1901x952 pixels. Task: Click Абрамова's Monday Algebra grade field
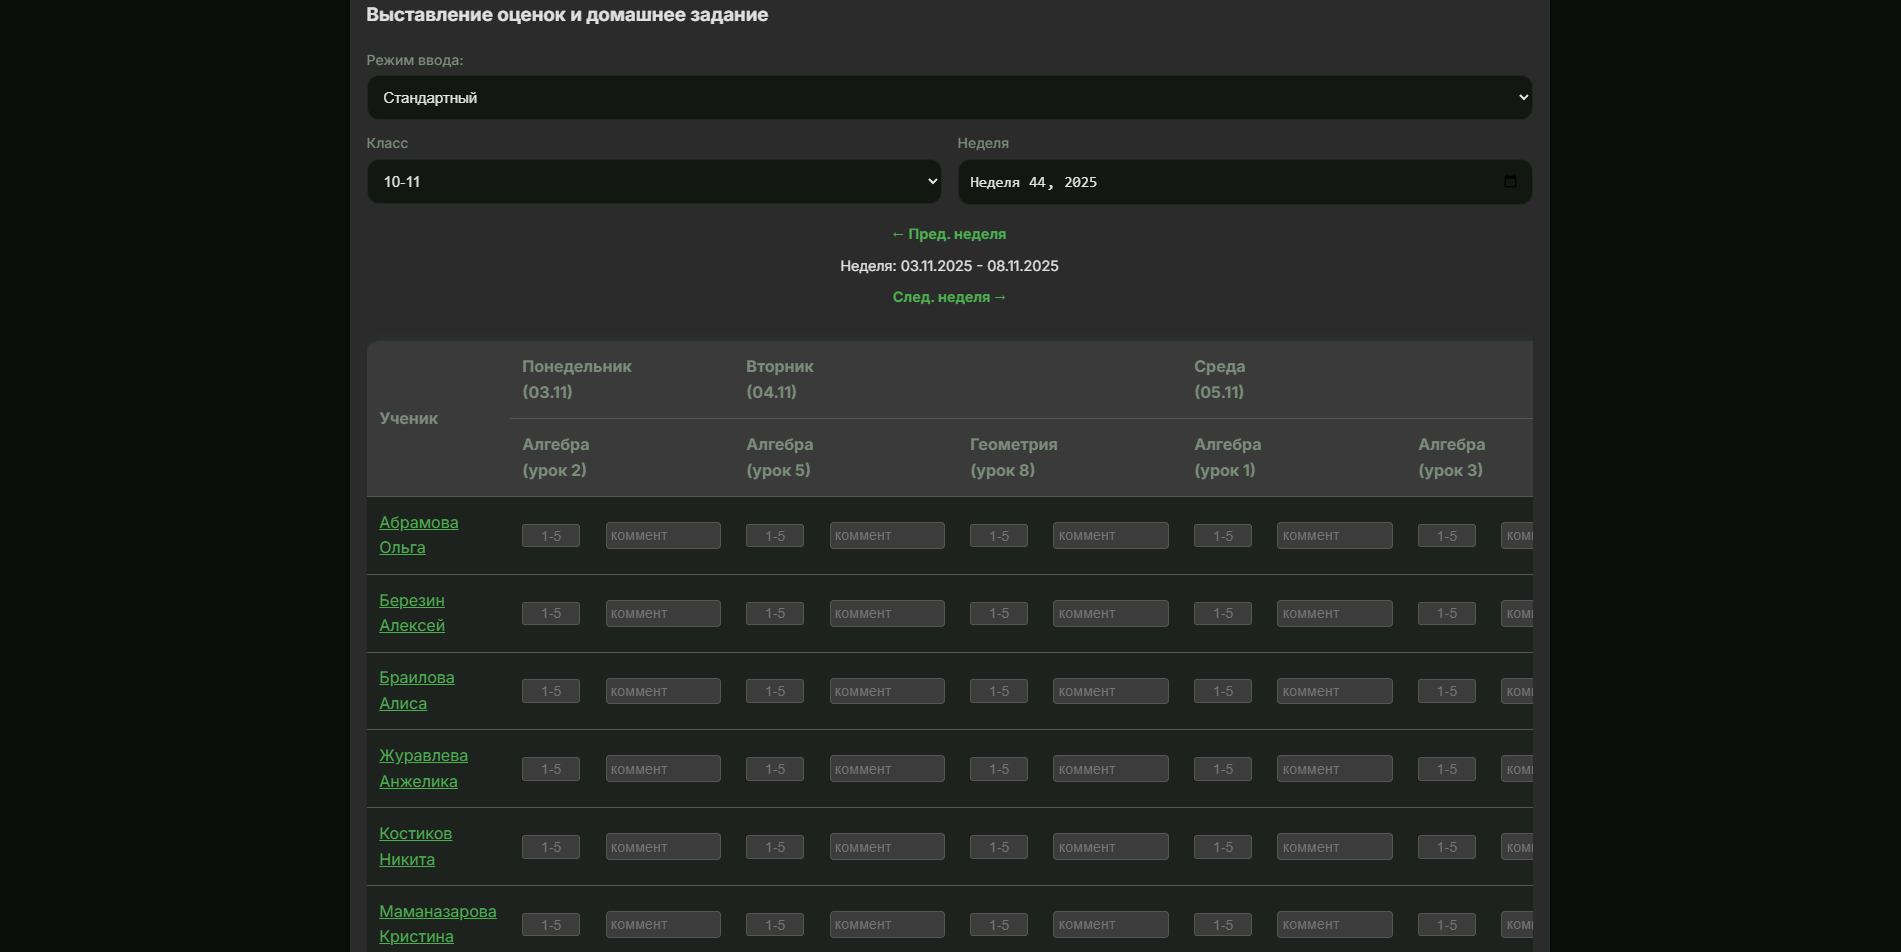(551, 536)
